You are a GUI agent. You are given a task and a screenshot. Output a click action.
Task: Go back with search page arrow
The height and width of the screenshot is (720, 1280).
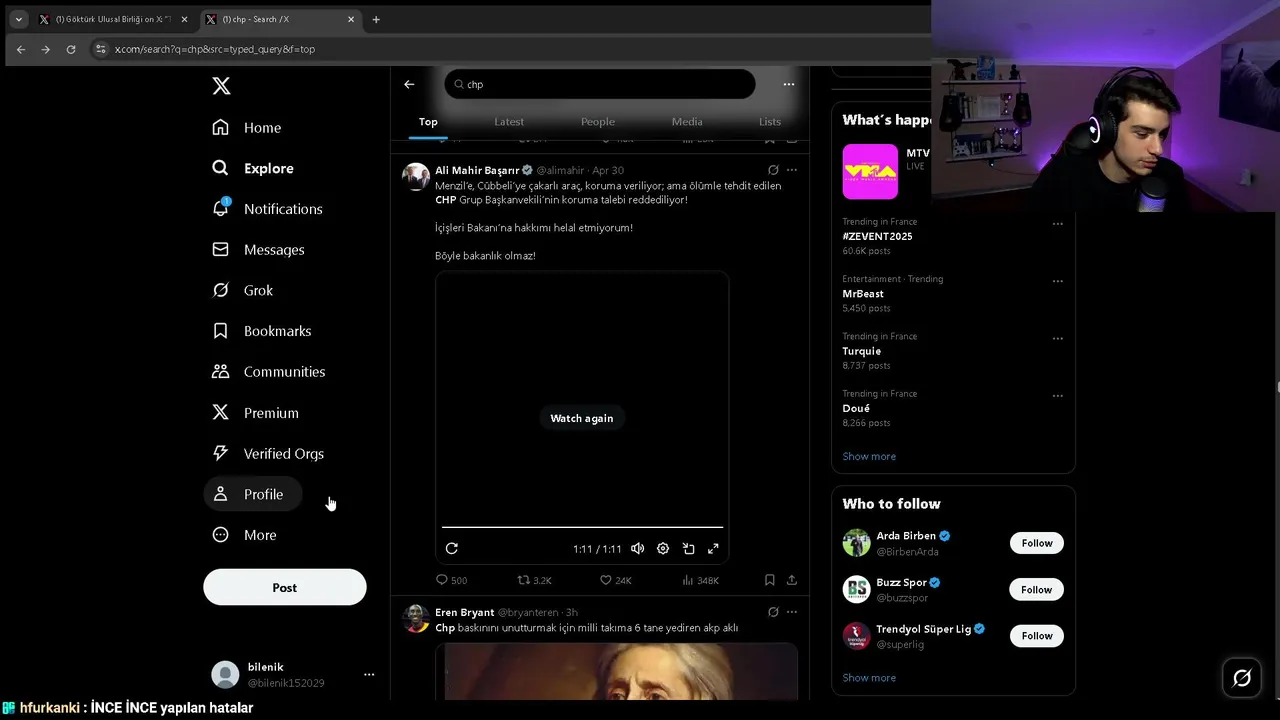(x=409, y=84)
